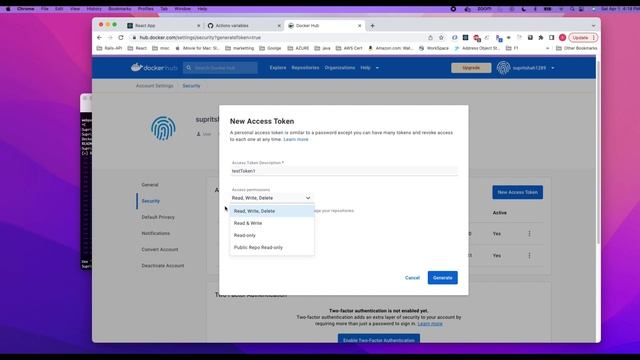Click the Upgrade button
This screenshot has height=360, width=640.
click(x=471, y=68)
